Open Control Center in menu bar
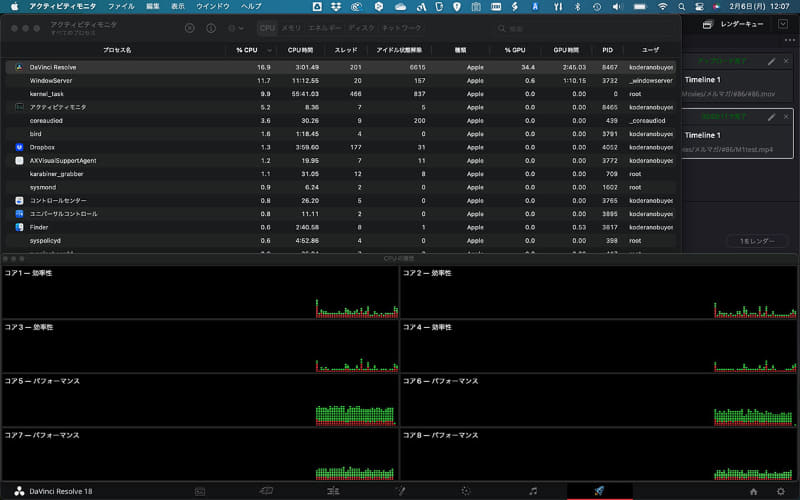 [x=698, y=6]
